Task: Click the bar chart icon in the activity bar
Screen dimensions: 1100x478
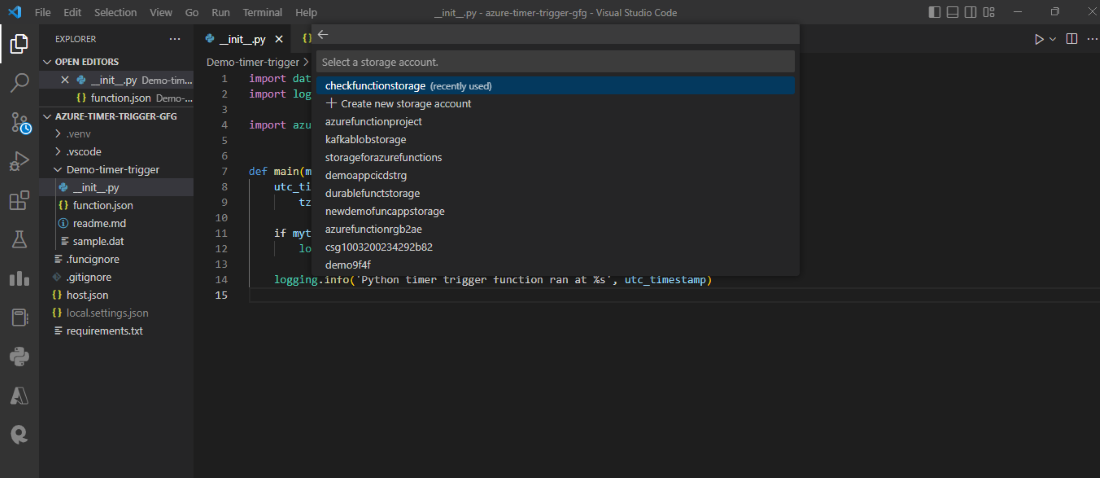Action: [x=19, y=279]
